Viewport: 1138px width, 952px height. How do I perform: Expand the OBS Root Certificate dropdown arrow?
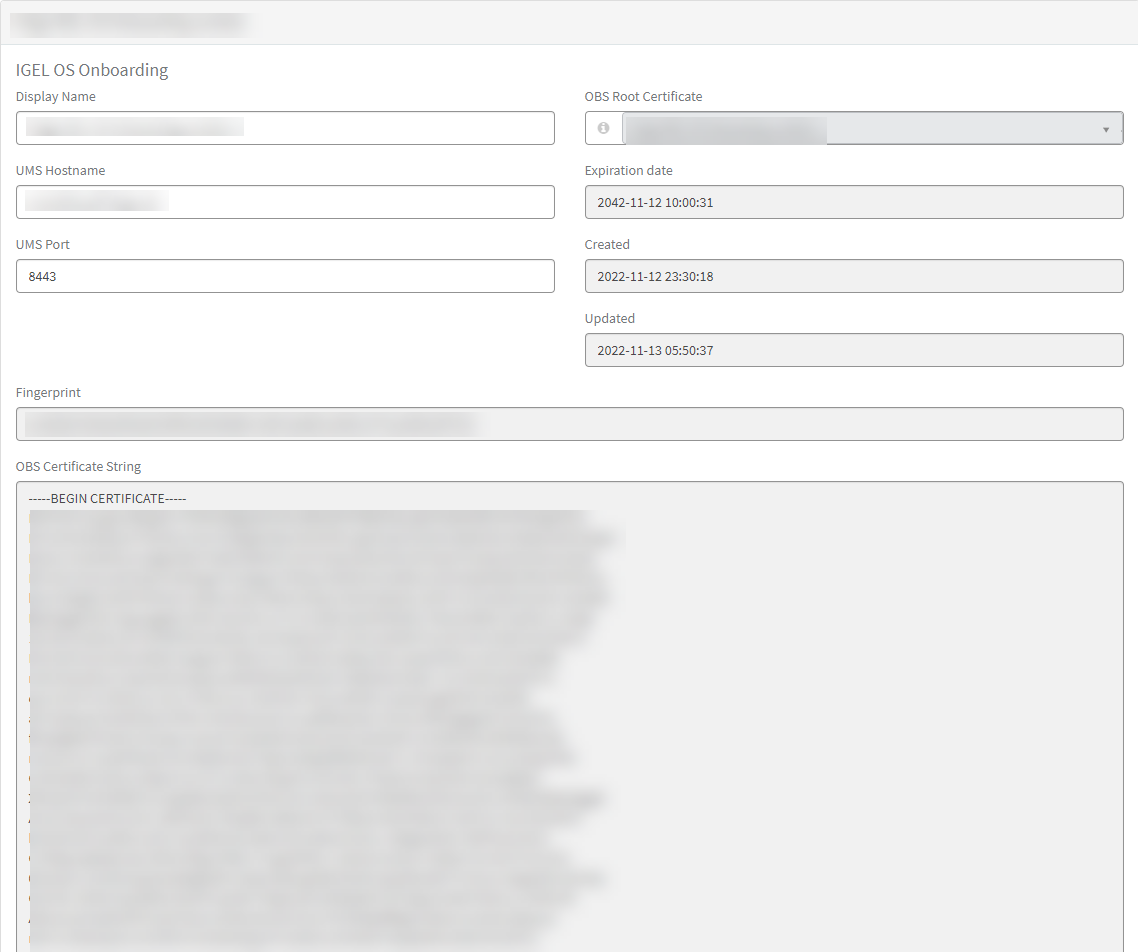[x=1105, y=129]
